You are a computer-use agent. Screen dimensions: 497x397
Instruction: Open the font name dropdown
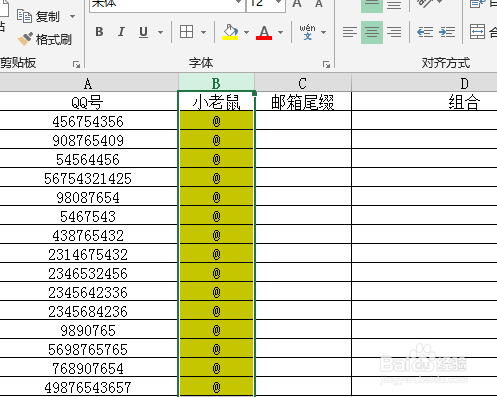pyautogui.click(x=238, y=3)
